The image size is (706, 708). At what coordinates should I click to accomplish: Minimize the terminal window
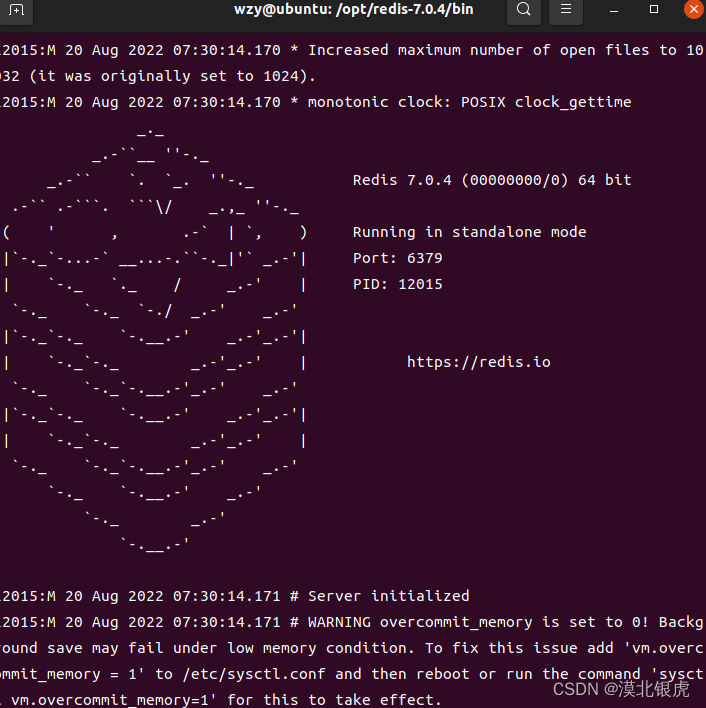[x=613, y=10]
